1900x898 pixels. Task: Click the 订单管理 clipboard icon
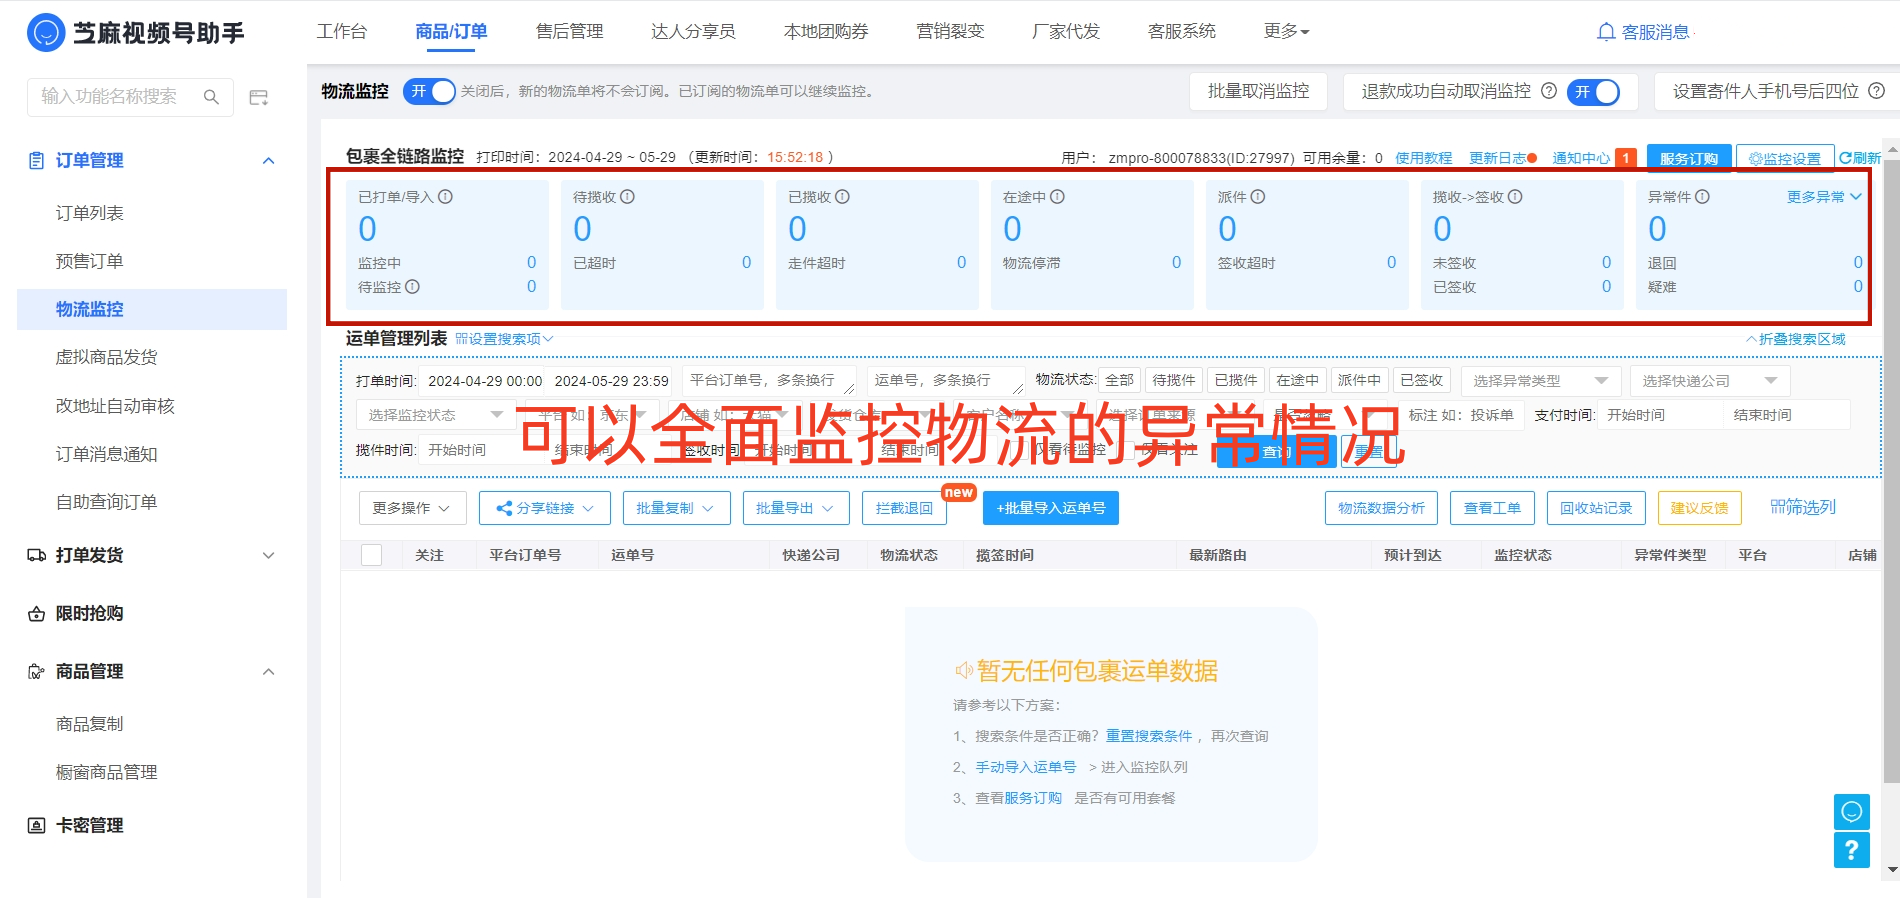[37, 160]
